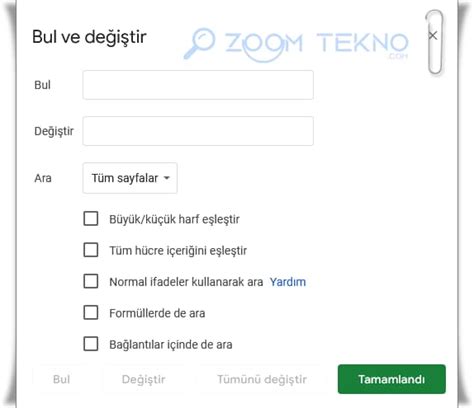
Task: Enable Büyük/küçük harf eşleştir checkbox
Action: click(91, 219)
